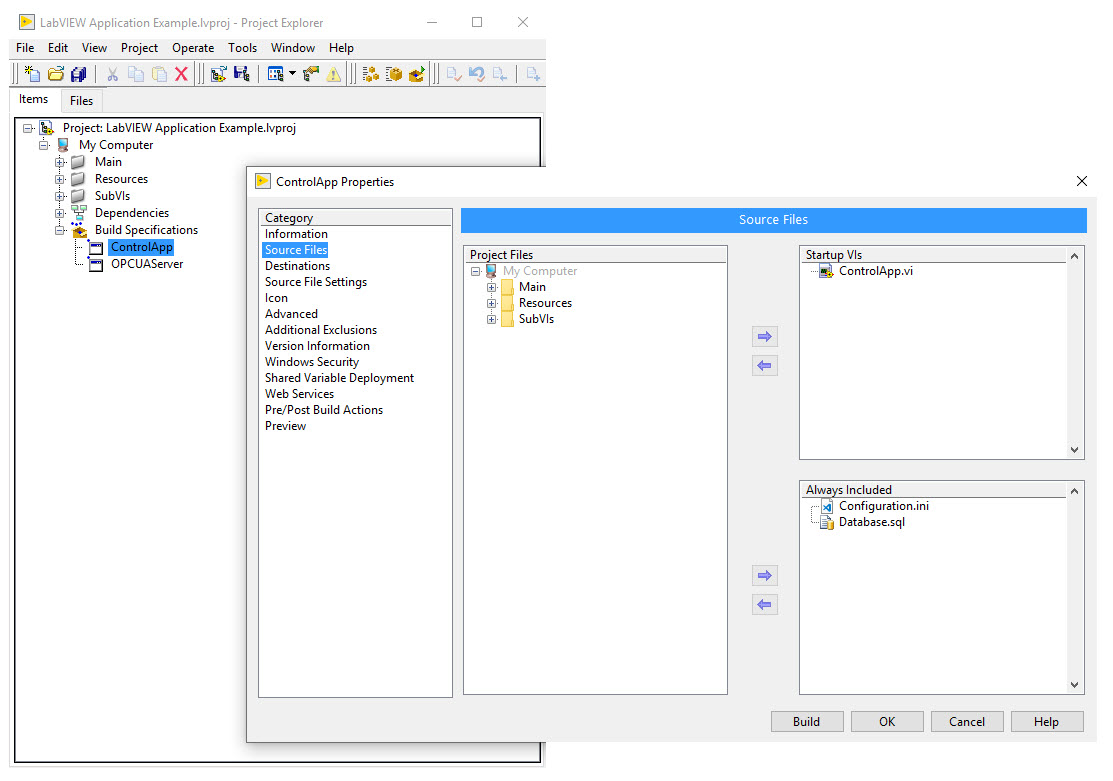Click the greyed document with check mark icon

click(454, 74)
